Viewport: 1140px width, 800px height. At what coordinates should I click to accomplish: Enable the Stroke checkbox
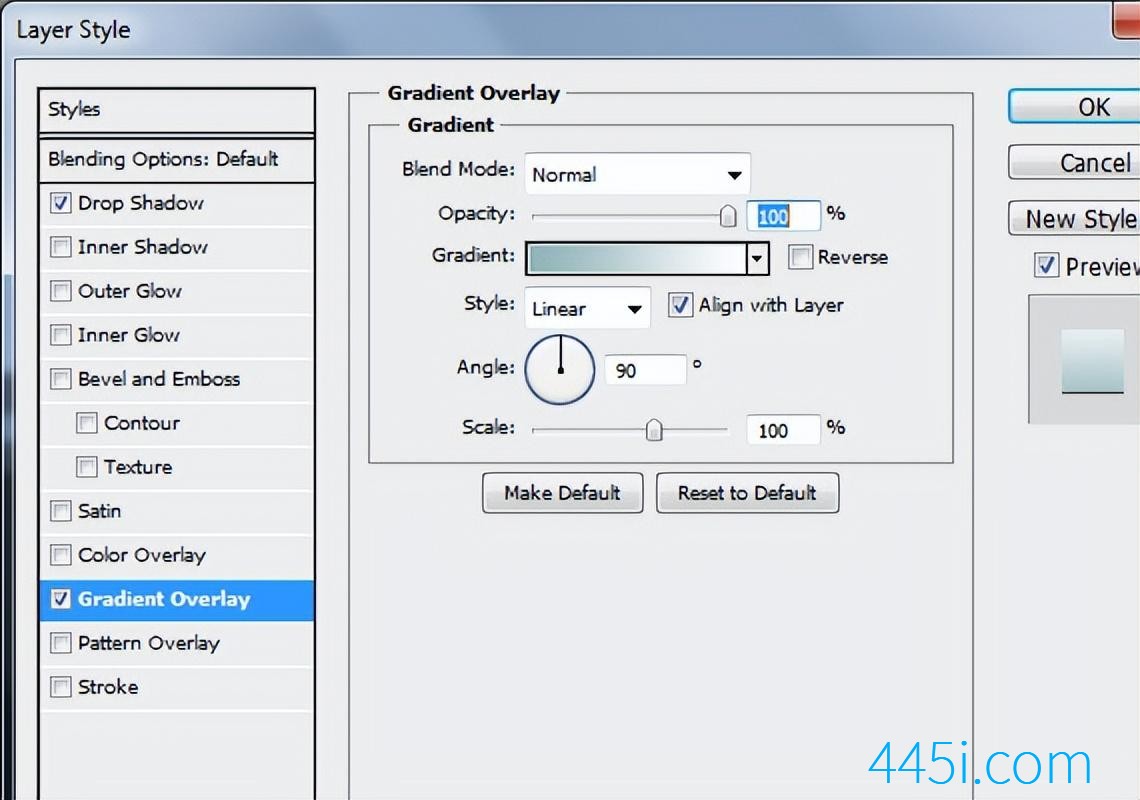coord(61,687)
